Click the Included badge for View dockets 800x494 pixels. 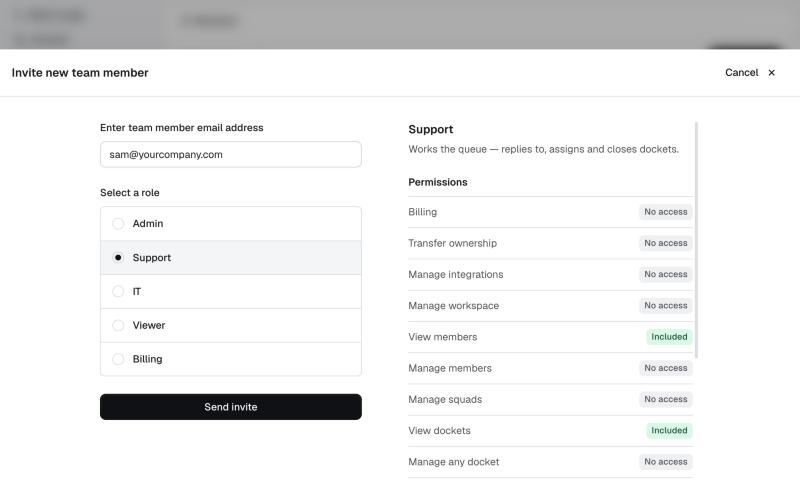pos(669,430)
